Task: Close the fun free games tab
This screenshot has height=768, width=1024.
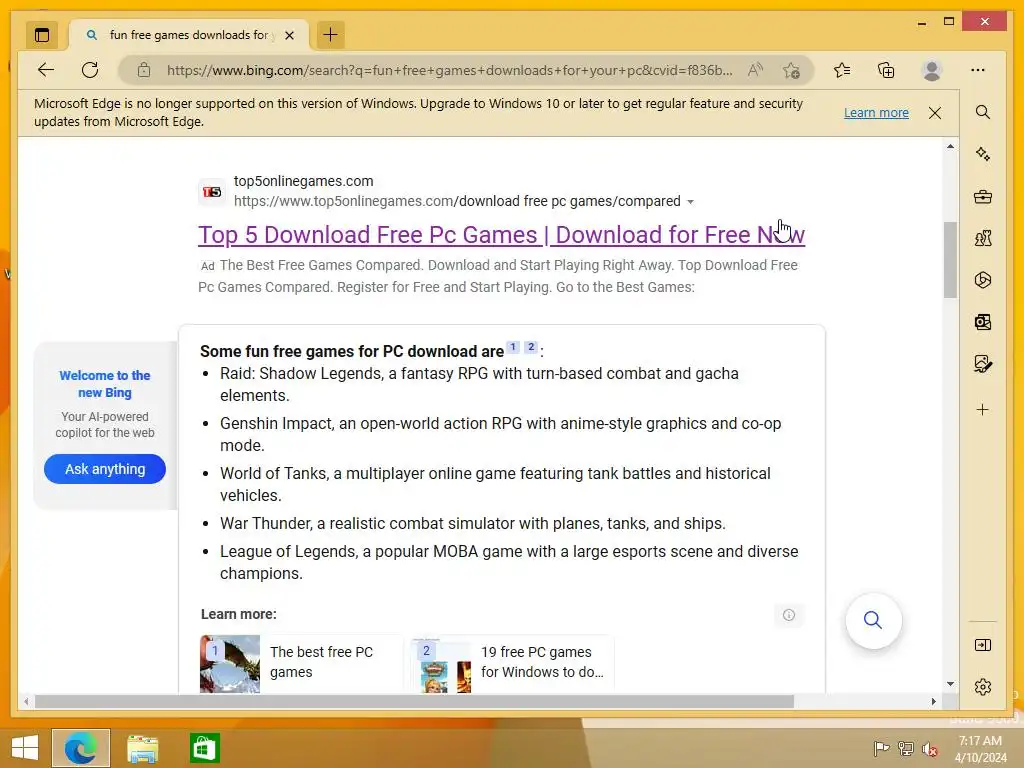Action: pos(289,35)
